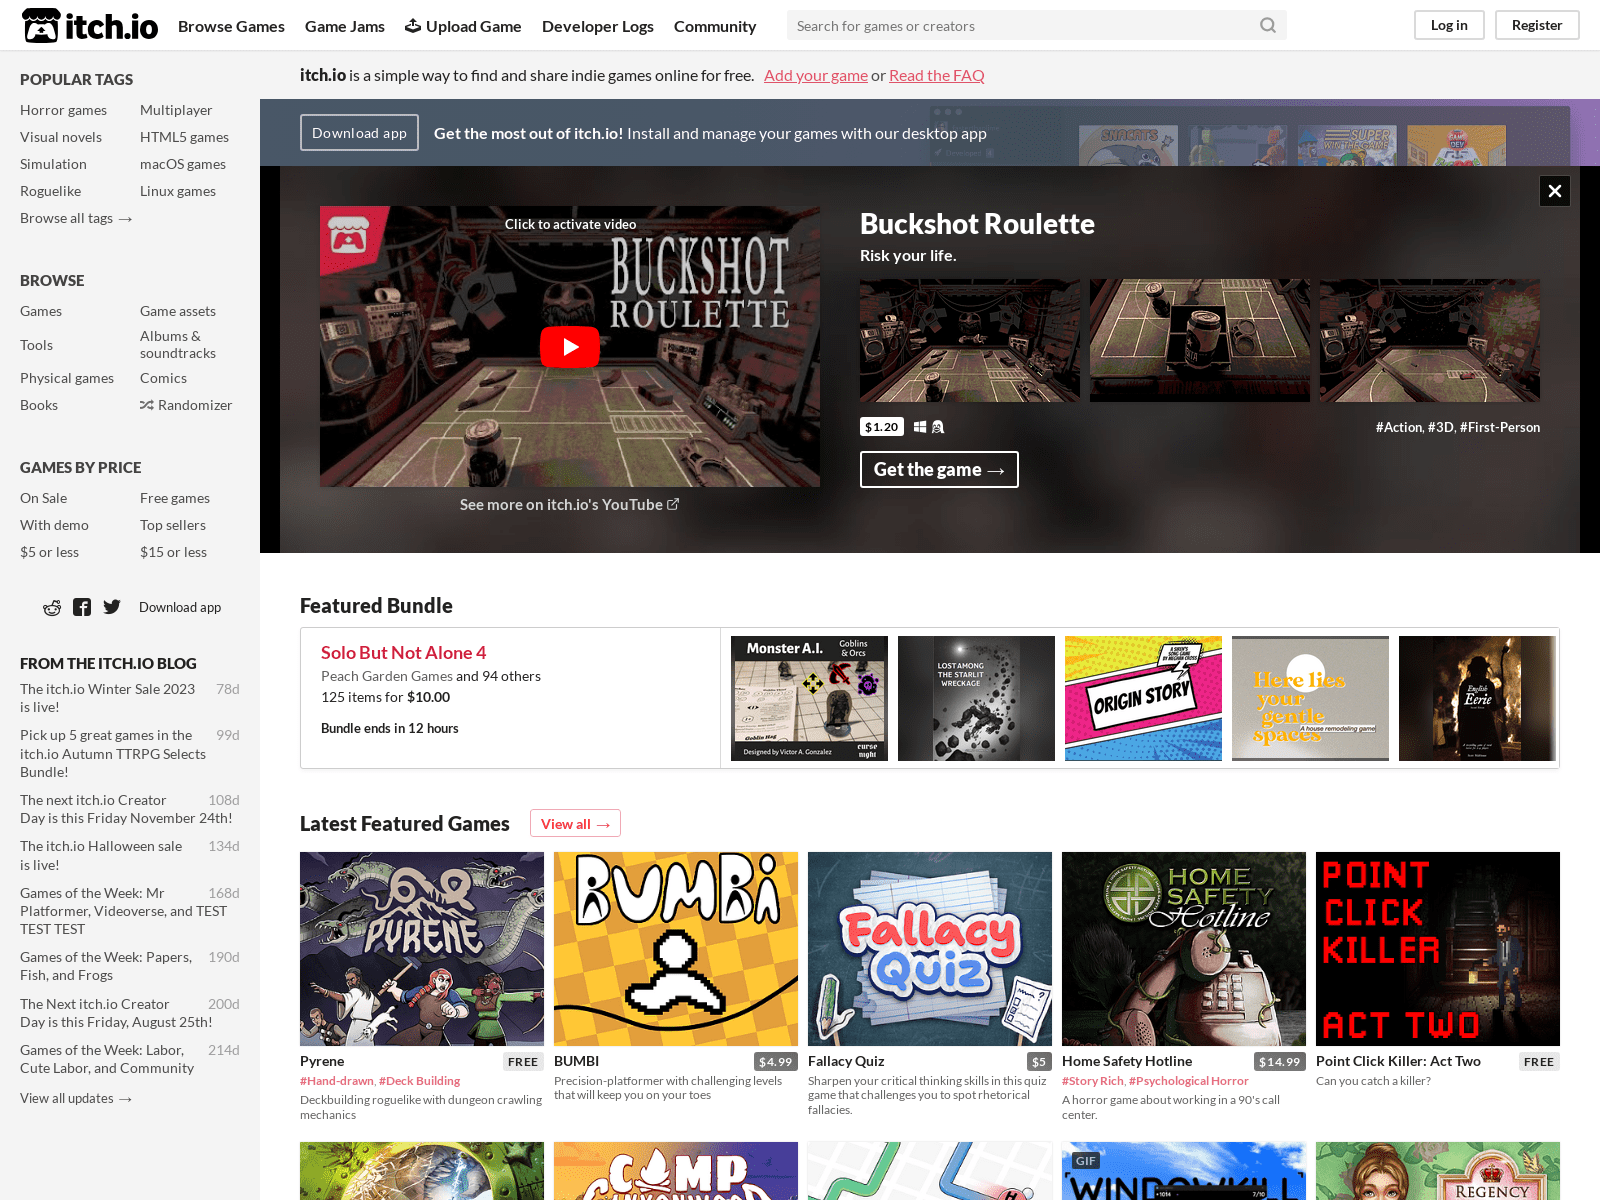Viewport: 1600px width, 1200px height.
Task: Open Community section
Action: tap(715, 26)
